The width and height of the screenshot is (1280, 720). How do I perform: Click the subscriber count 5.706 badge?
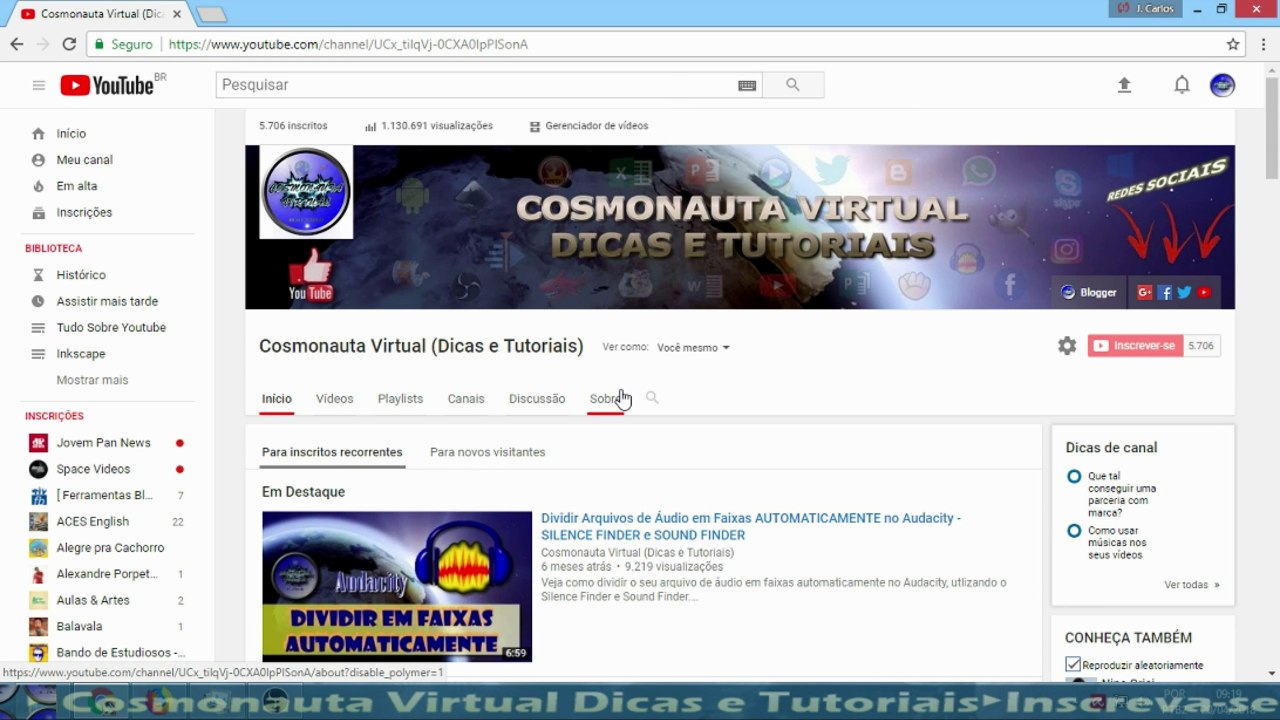[1201, 346]
